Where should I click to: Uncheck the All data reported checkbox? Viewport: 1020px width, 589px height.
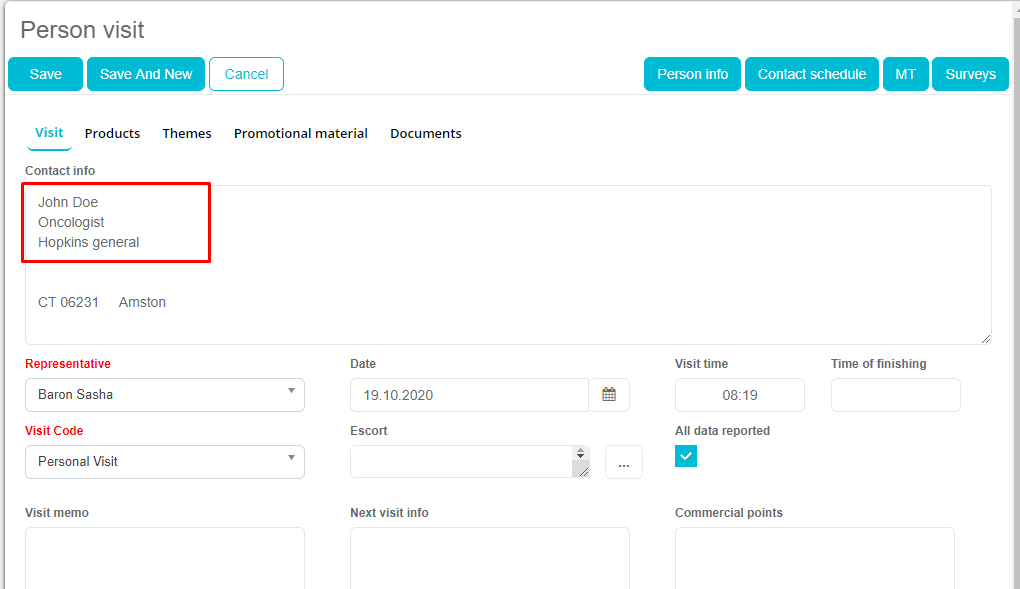click(686, 456)
